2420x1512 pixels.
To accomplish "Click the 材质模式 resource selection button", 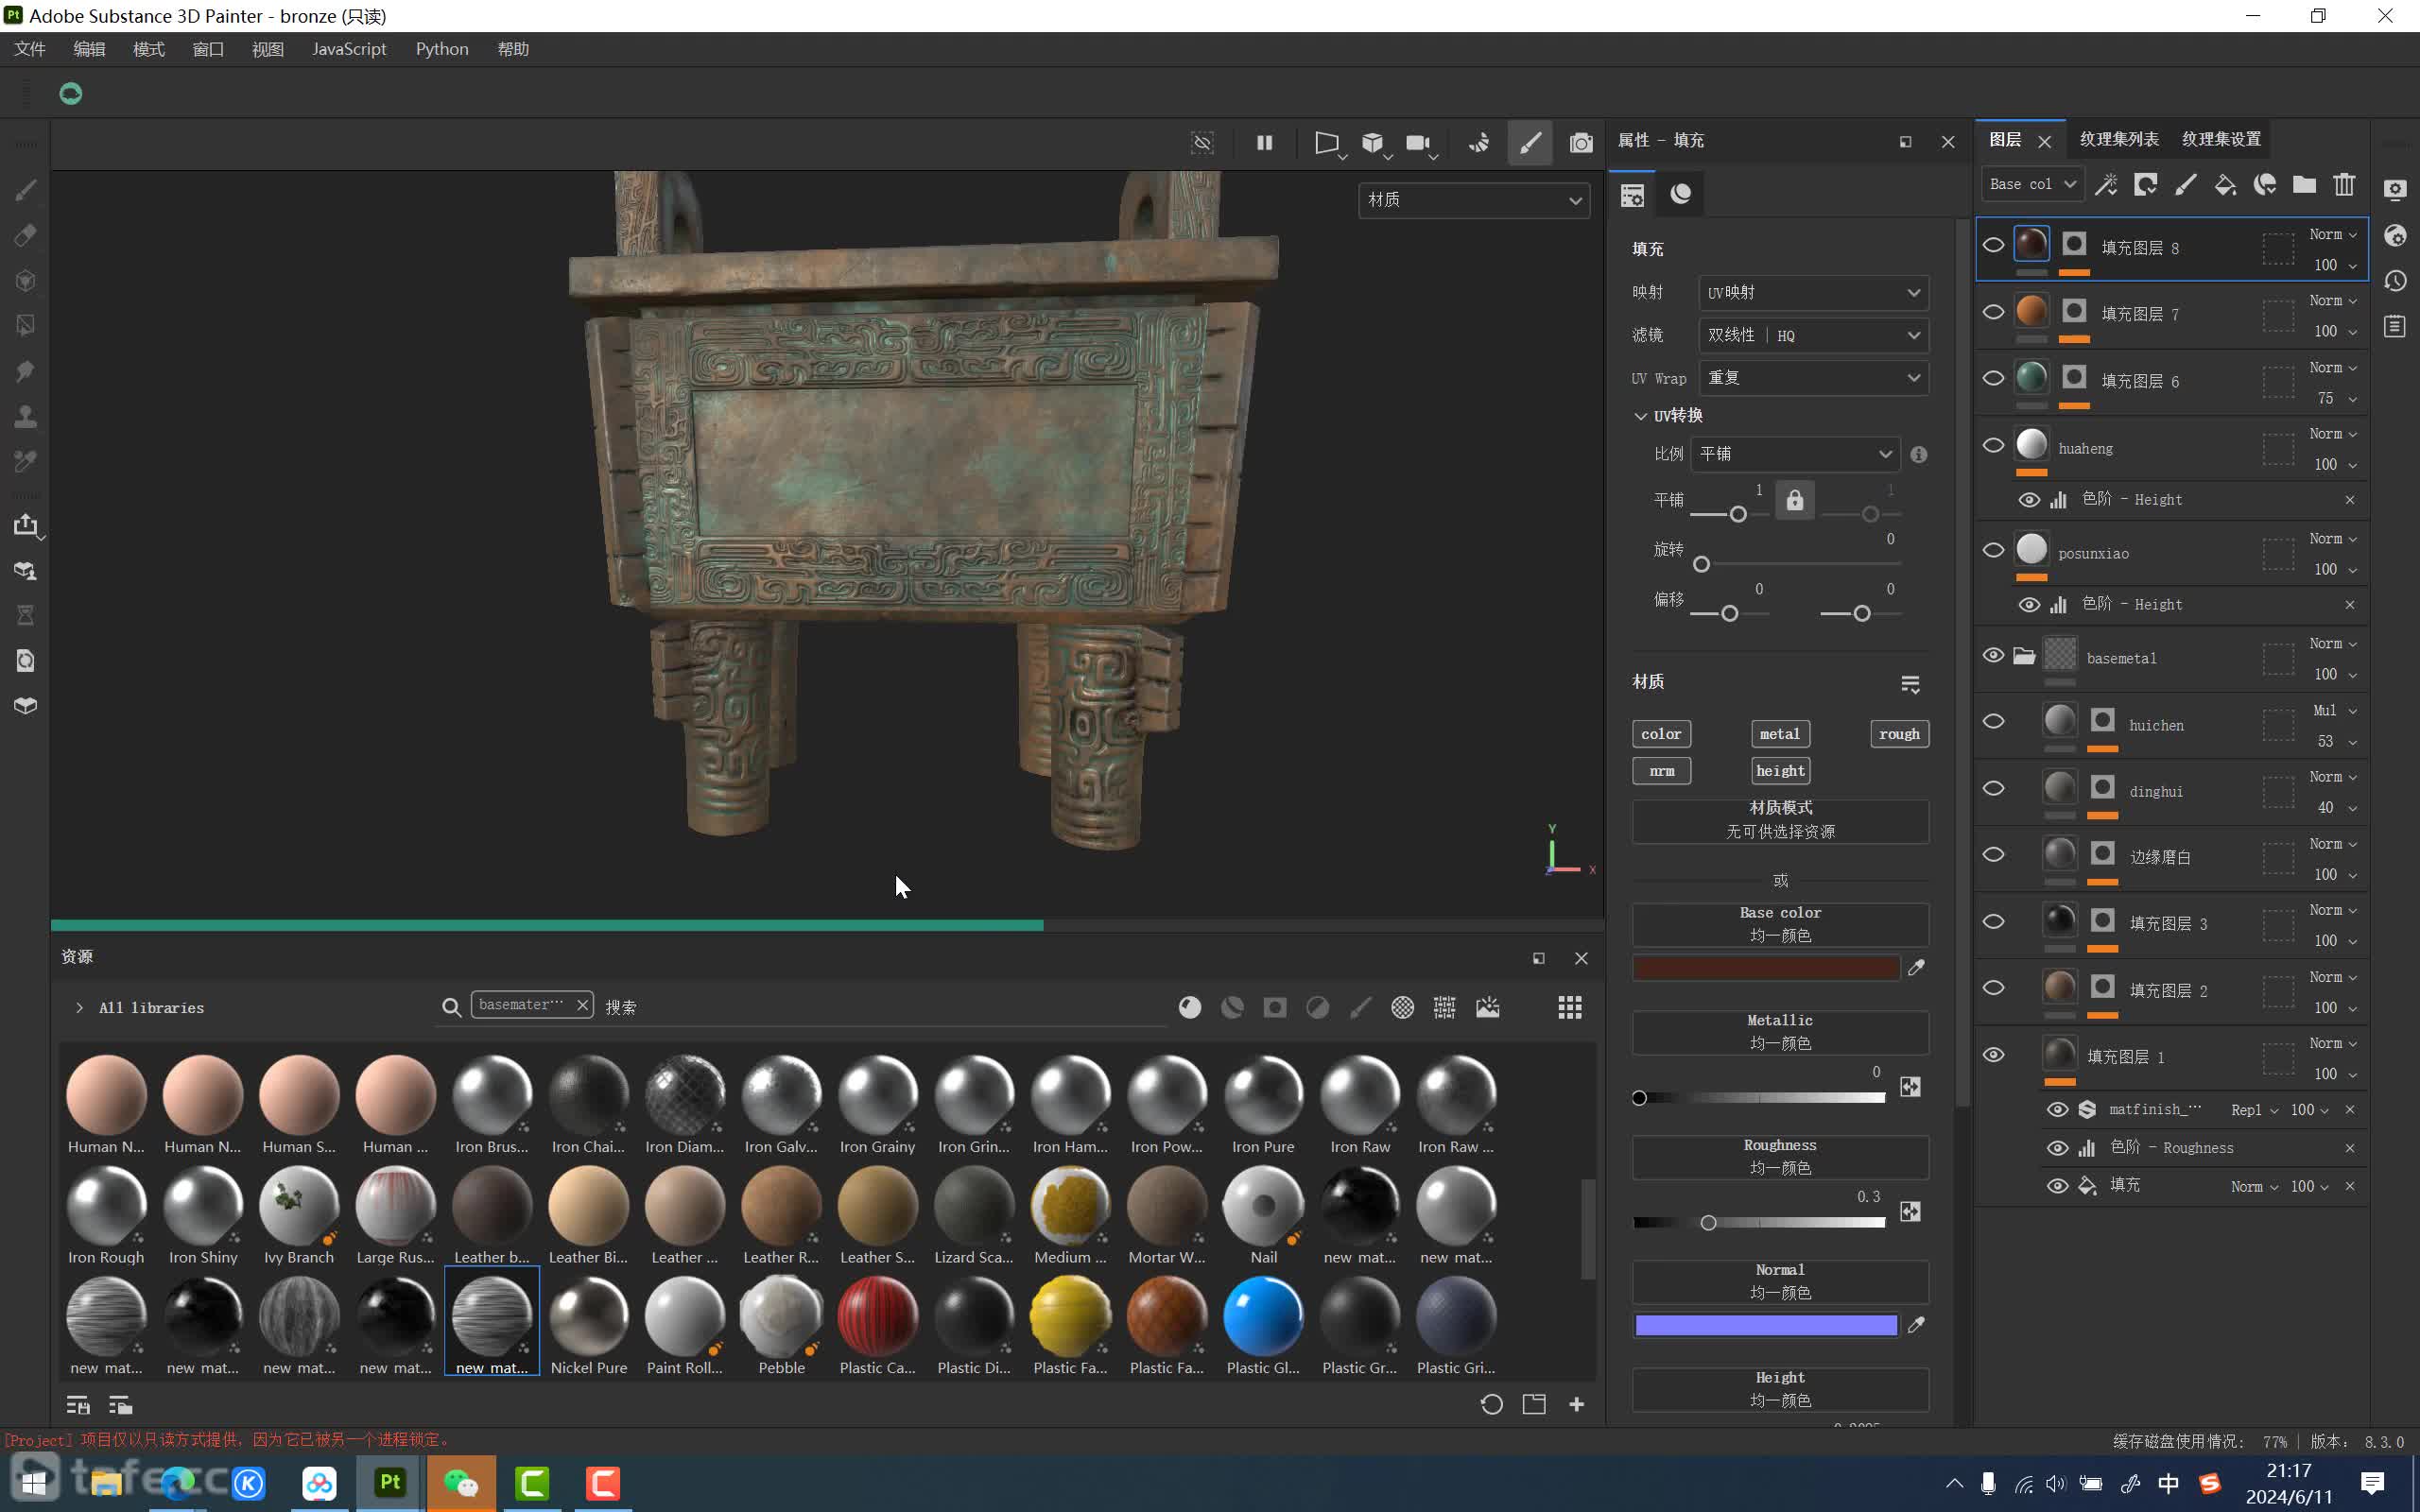I will pyautogui.click(x=1780, y=820).
